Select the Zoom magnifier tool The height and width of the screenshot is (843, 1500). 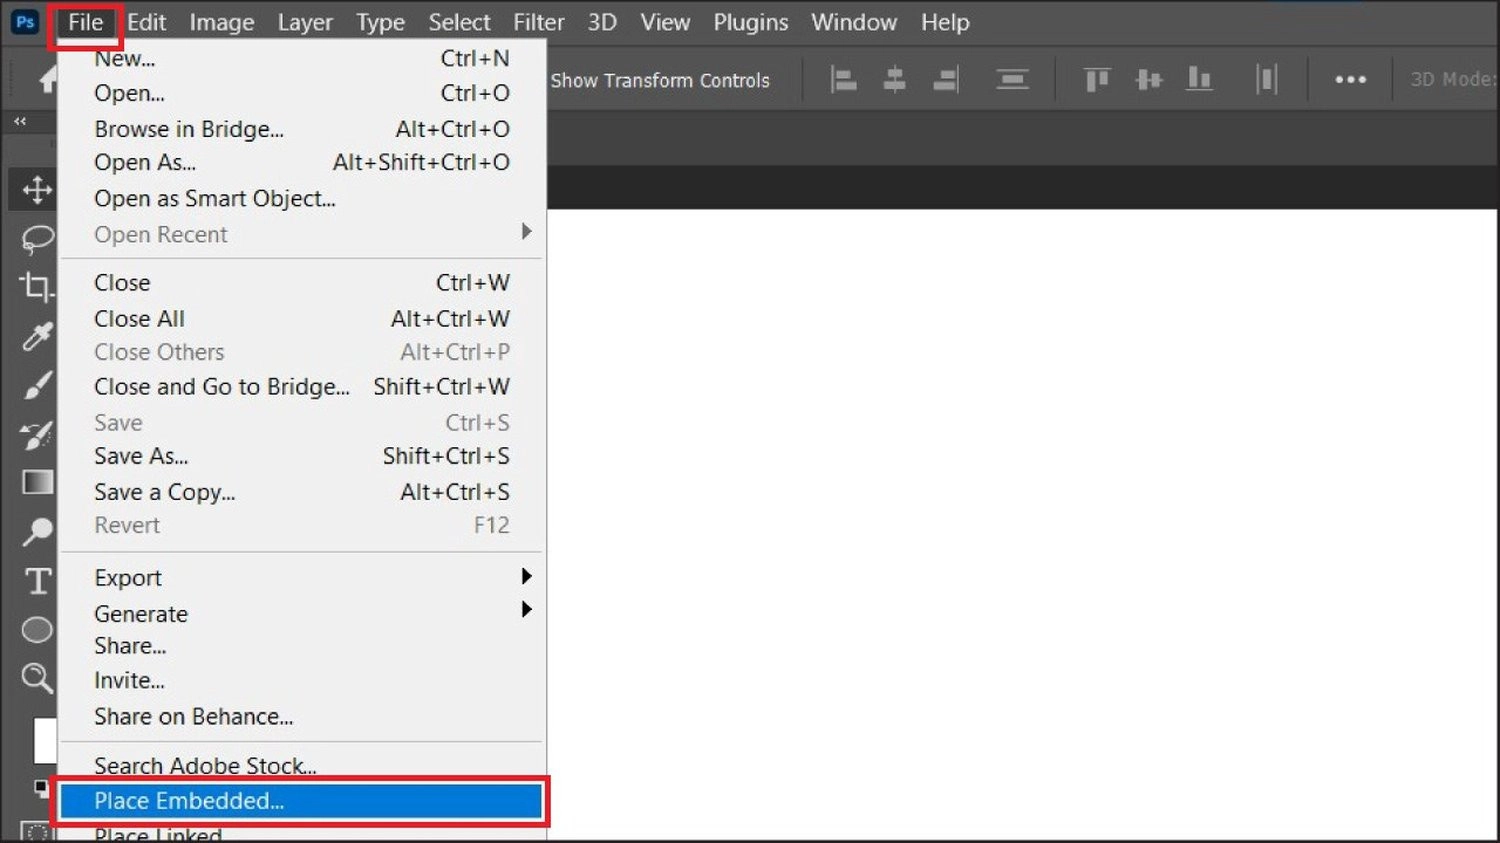37,678
